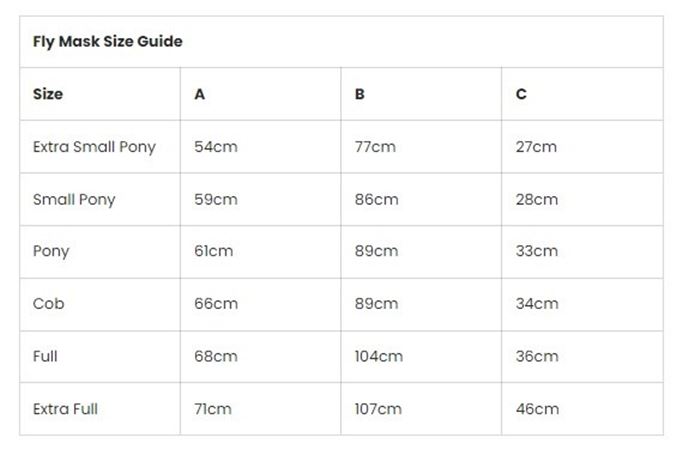
Task: Click the 'Small Pony' row label
Action: [74, 199]
